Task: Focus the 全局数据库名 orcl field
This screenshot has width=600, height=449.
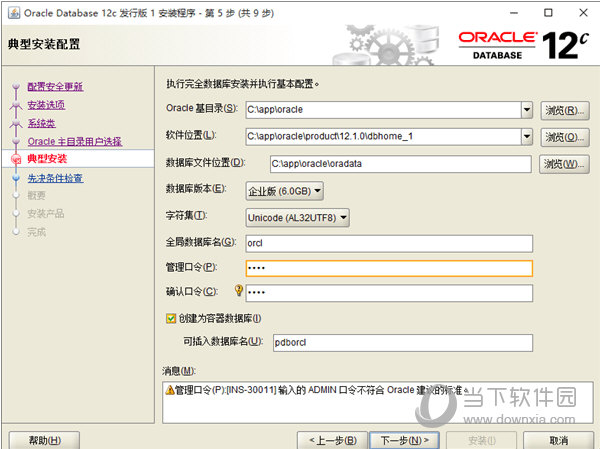Action: point(389,243)
